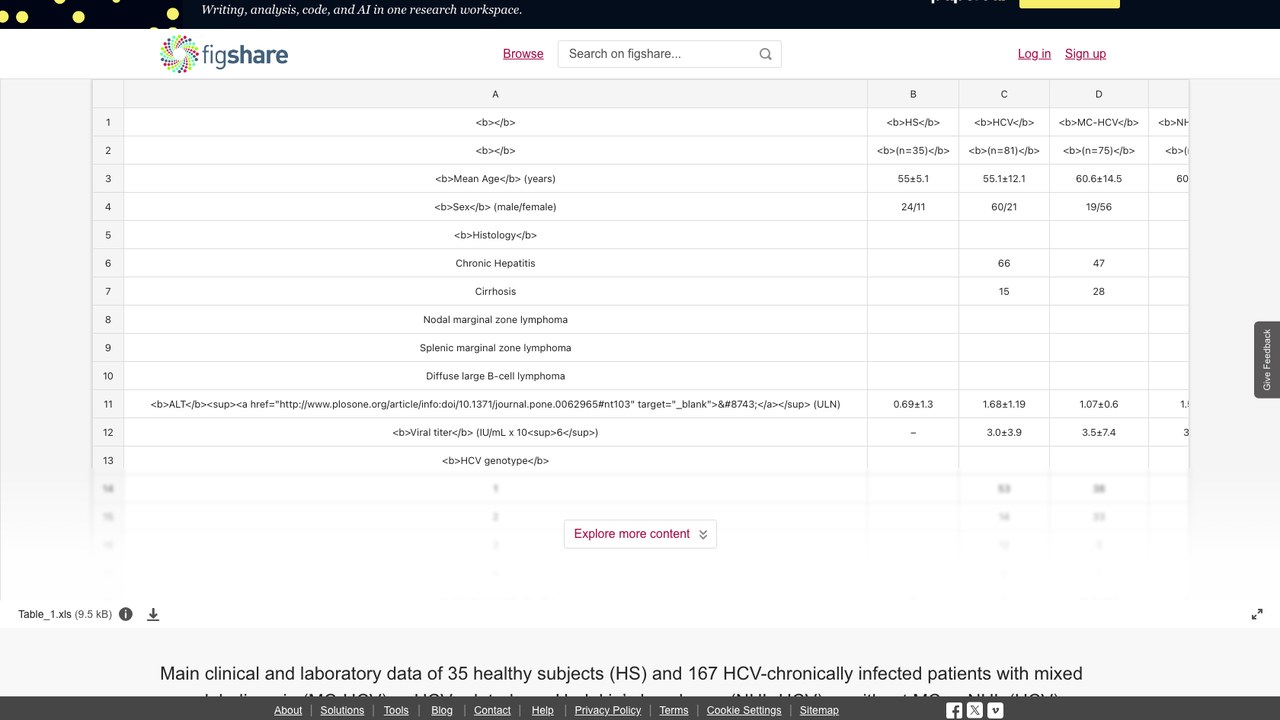Click the Table_1.xls file name

click(45, 614)
